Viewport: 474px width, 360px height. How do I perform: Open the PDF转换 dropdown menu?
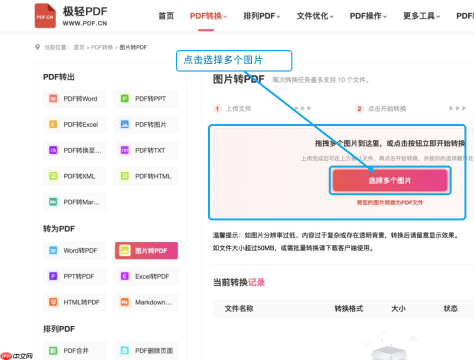[x=208, y=16]
